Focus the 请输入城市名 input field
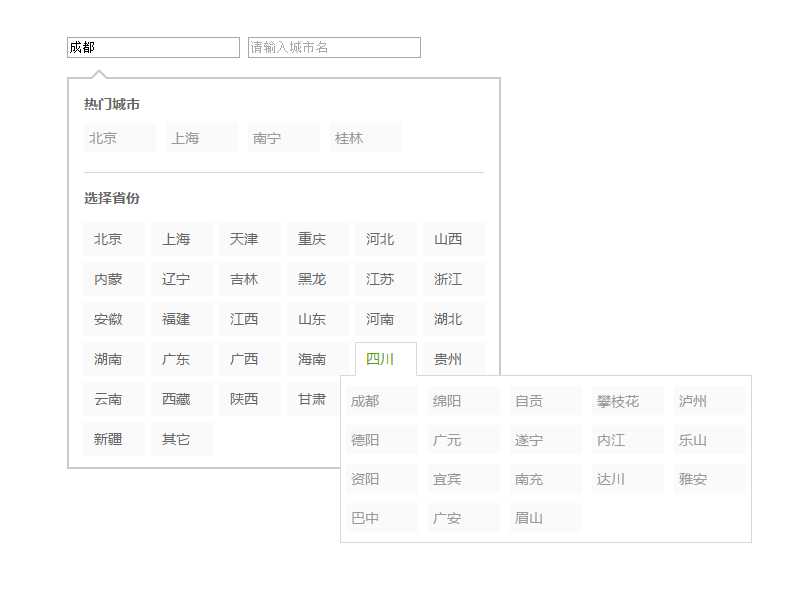Screen dimensions: 802x597 coord(335,48)
